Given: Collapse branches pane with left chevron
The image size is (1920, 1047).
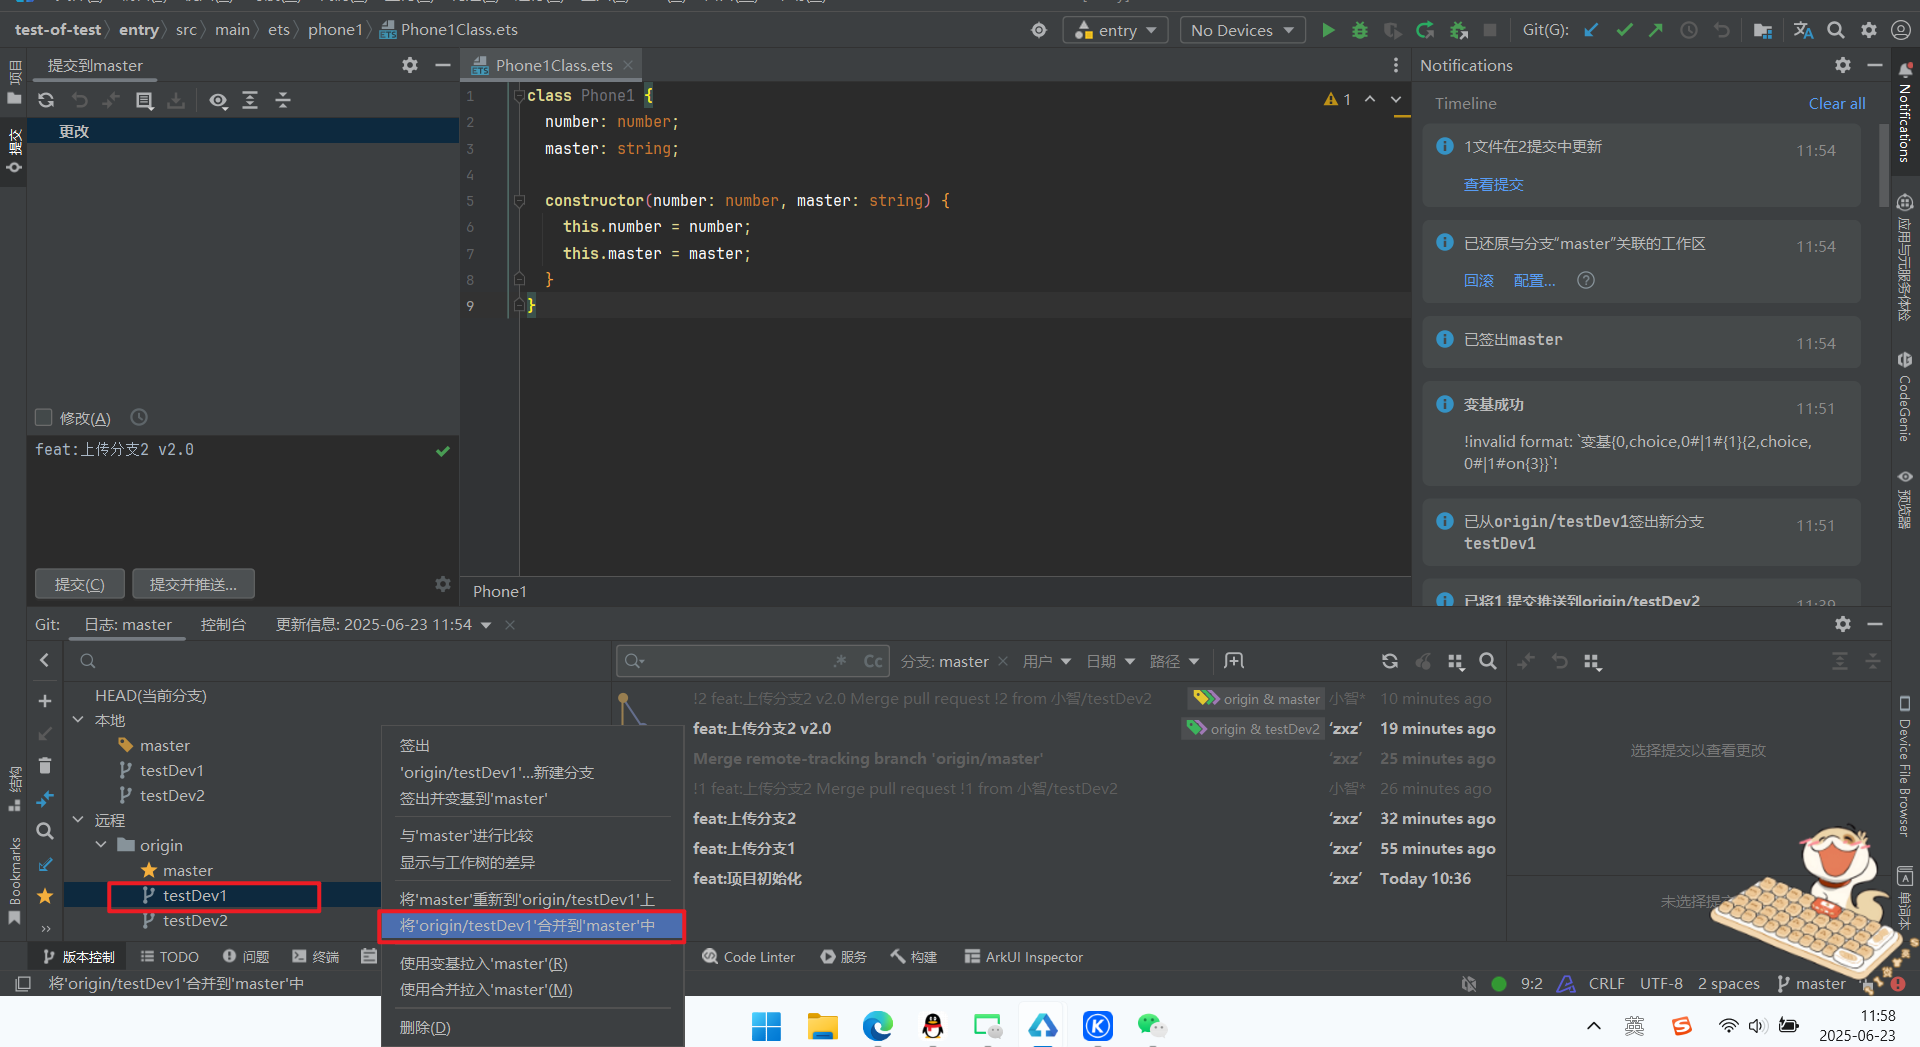Looking at the screenshot, I should (45, 660).
